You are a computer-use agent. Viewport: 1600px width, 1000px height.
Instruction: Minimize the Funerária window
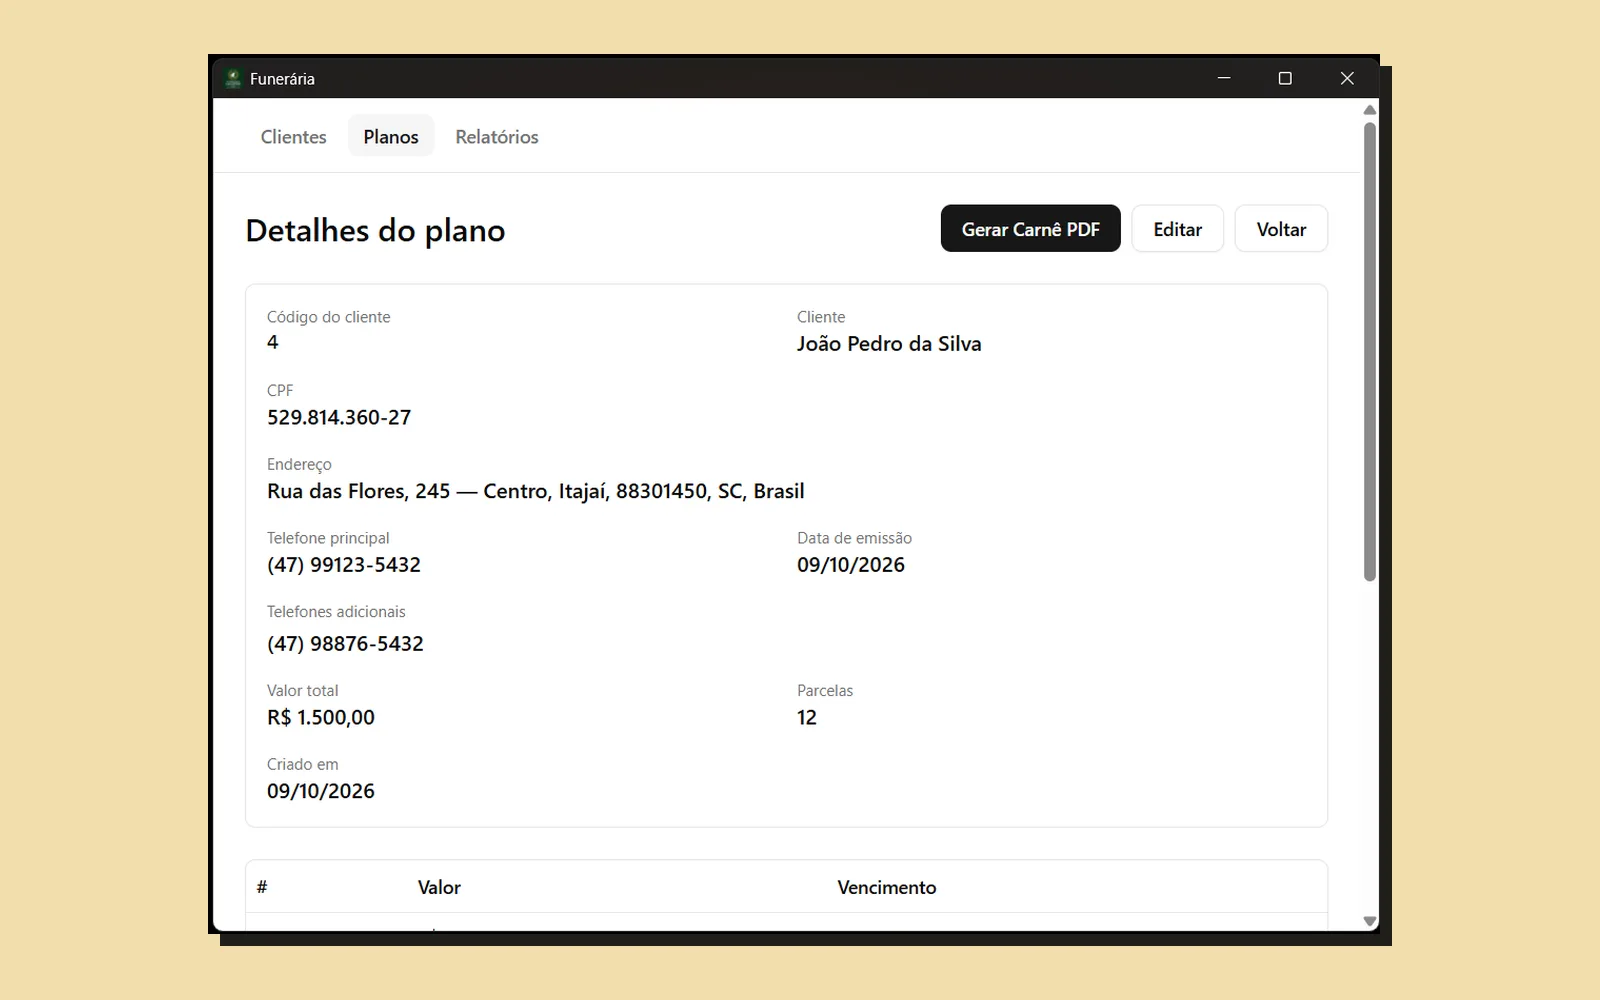tap(1224, 78)
